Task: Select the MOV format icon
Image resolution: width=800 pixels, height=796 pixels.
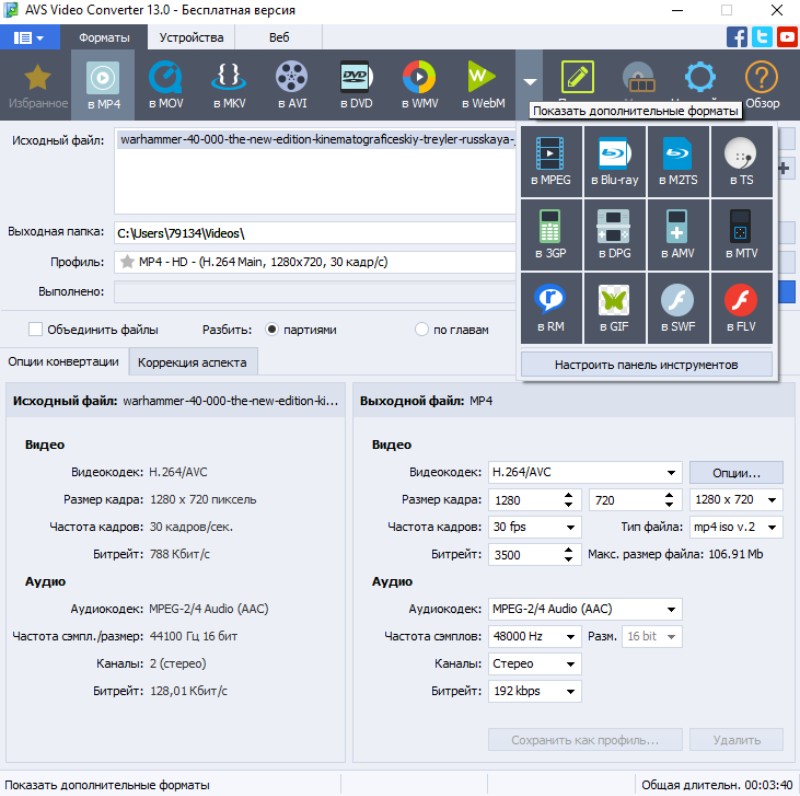Action: (x=166, y=86)
